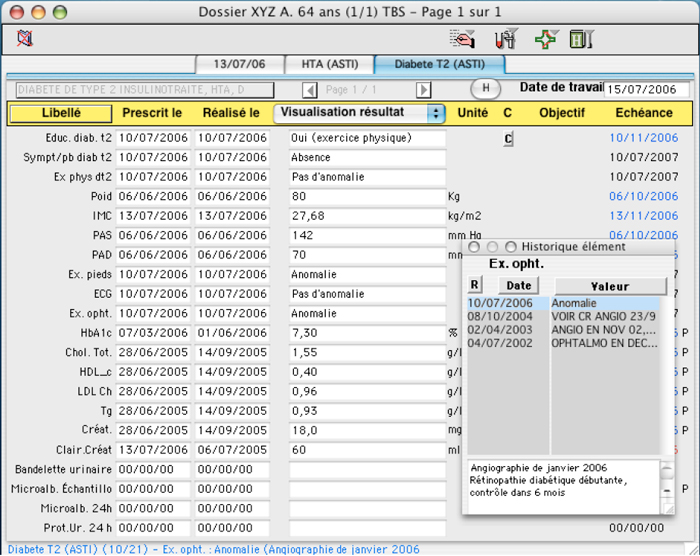Click the Clair.Créat value 60

(367, 450)
